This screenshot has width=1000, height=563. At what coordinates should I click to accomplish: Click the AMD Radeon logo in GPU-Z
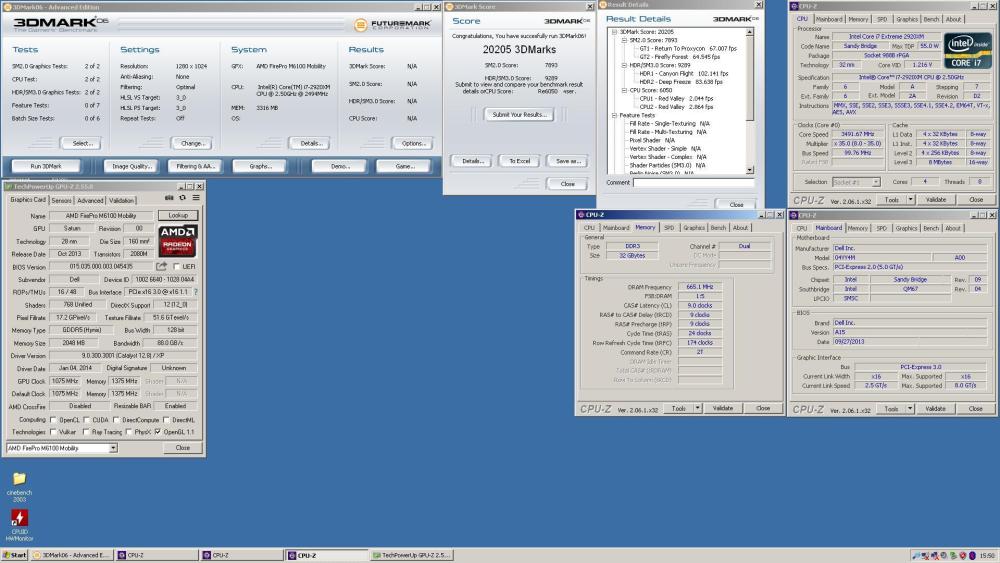[178, 240]
